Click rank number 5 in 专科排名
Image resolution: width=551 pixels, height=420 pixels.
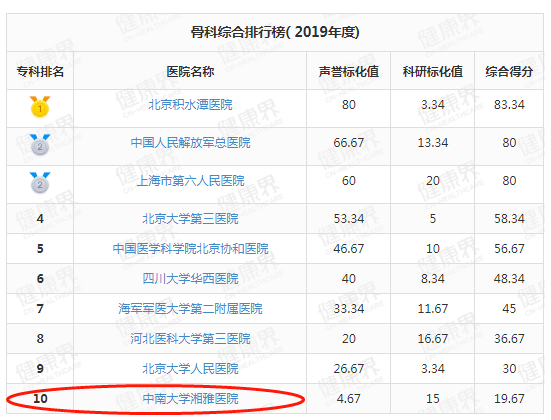click(x=40, y=248)
